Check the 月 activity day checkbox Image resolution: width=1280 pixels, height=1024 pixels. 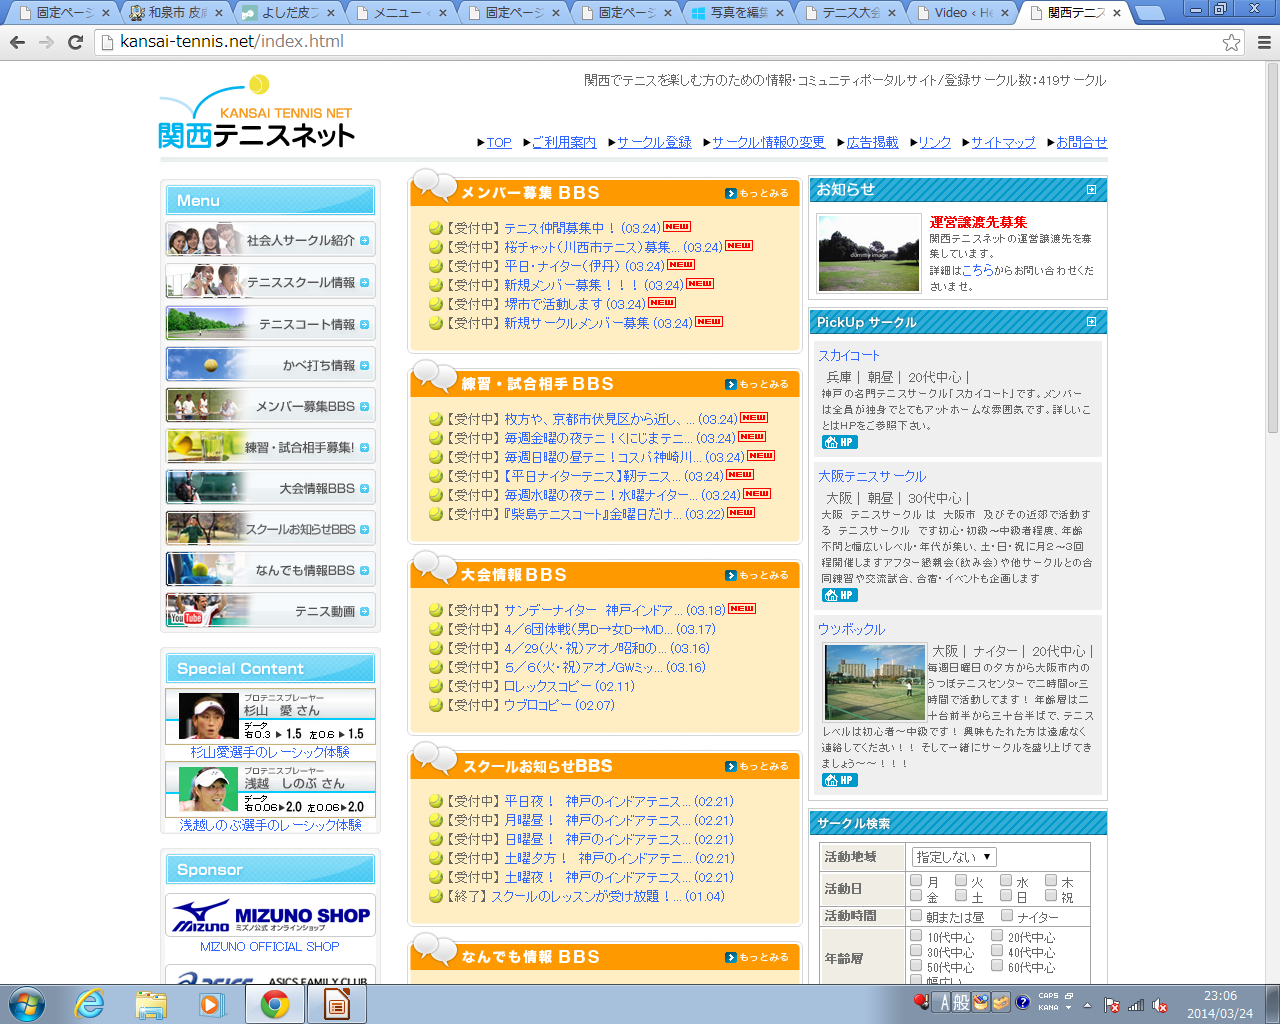916,881
